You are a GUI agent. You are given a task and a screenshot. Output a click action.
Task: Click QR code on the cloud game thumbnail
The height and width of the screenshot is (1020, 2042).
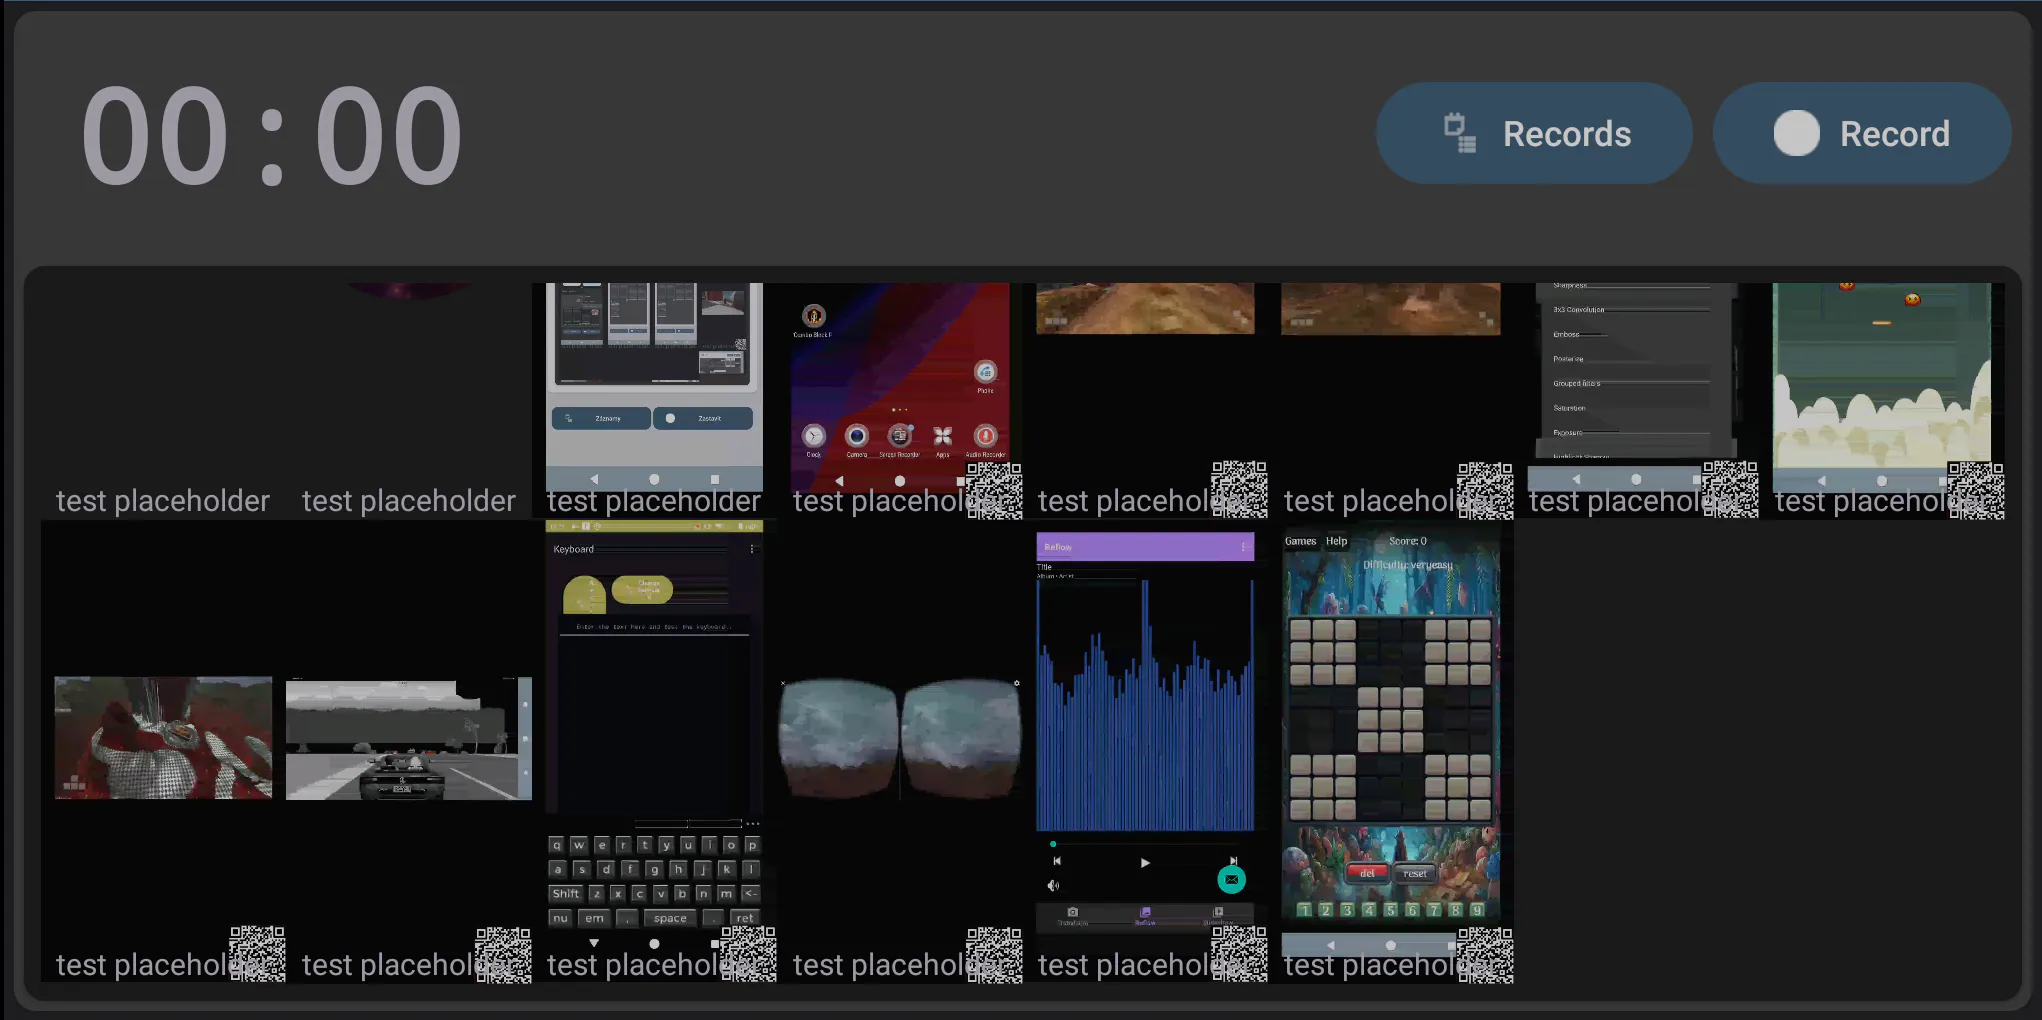tap(1976, 490)
